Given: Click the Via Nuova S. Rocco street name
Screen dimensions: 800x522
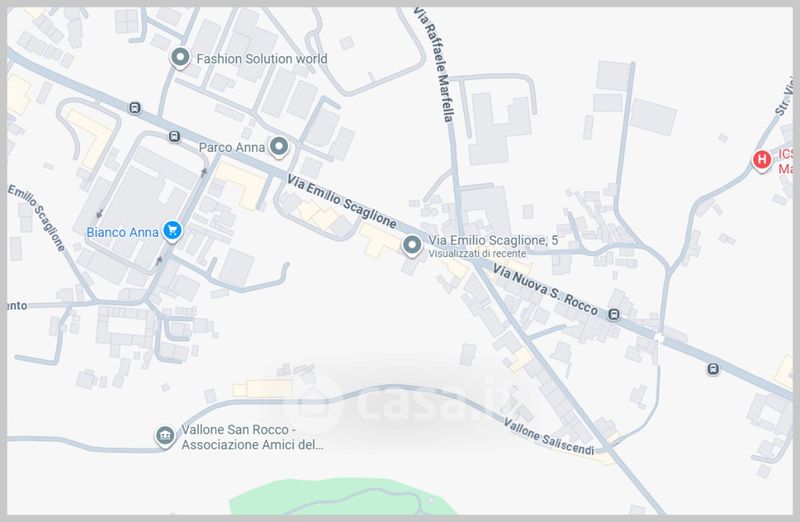Looking at the screenshot, I should point(545,290).
